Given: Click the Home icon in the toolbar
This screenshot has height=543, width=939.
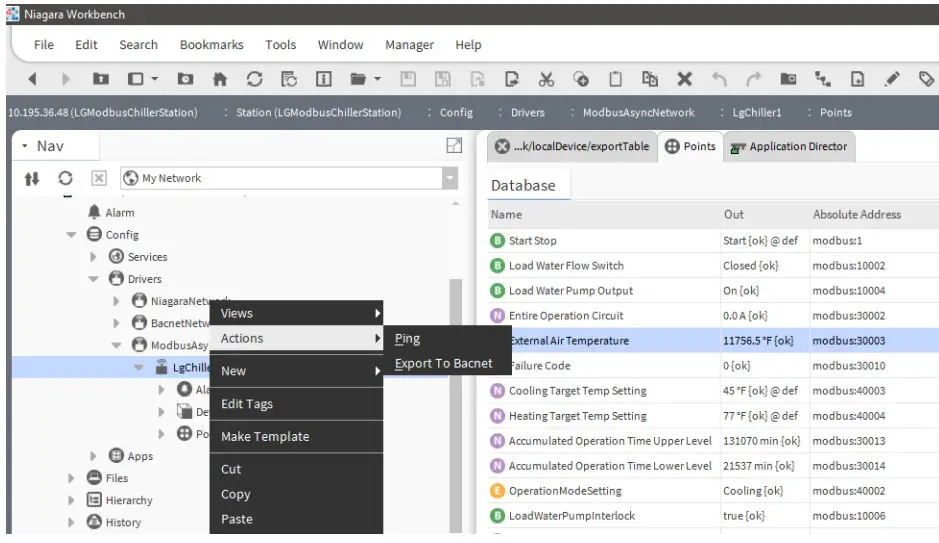Looking at the screenshot, I should pos(220,79).
